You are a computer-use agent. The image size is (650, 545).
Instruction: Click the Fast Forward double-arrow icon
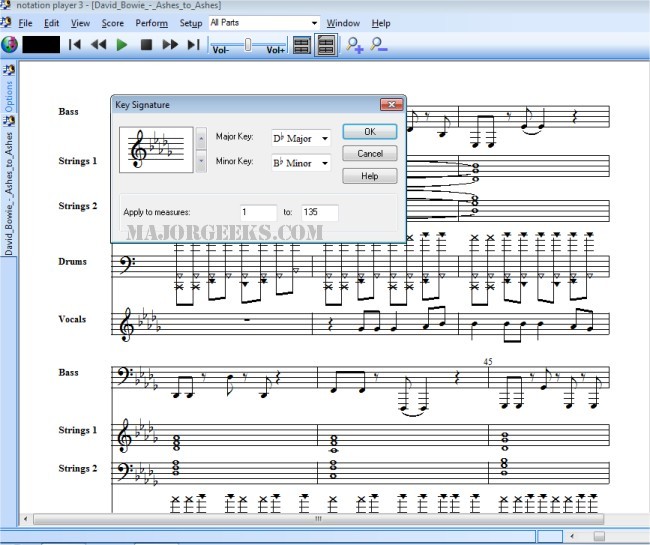[170, 44]
